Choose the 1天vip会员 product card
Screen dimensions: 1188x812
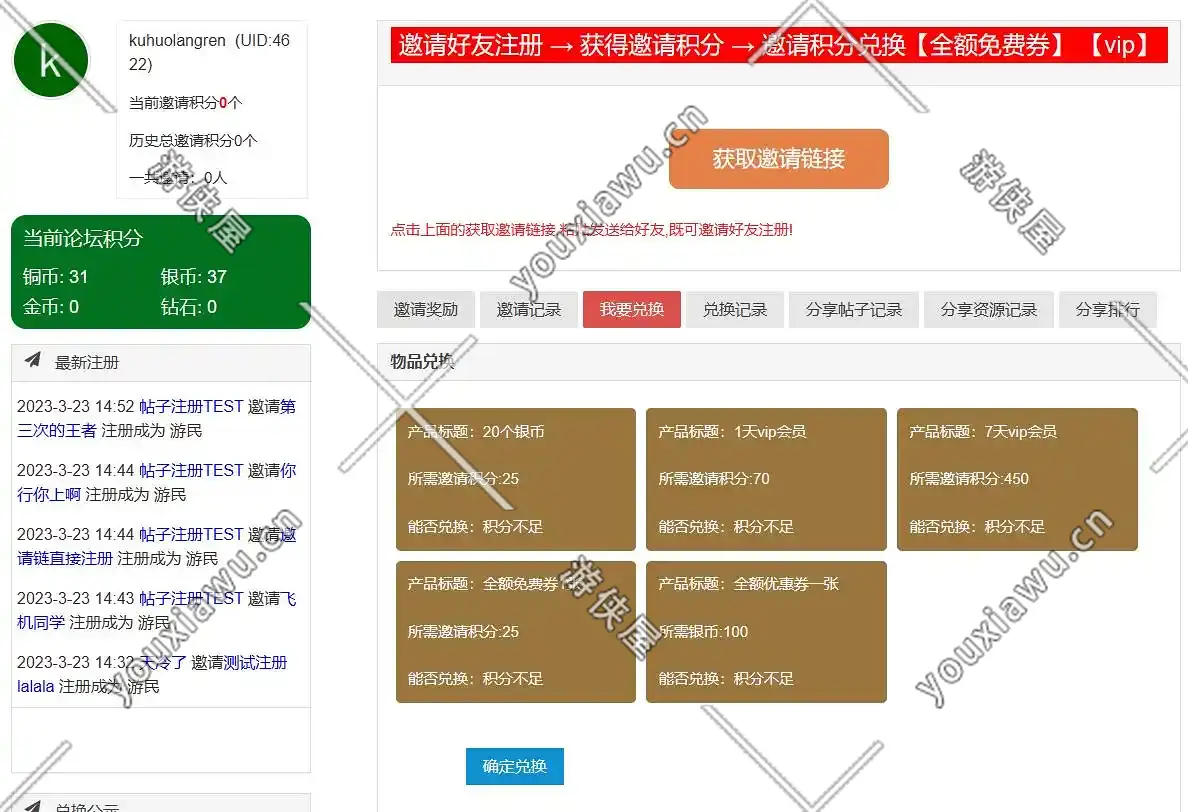[x=766, y=479]
